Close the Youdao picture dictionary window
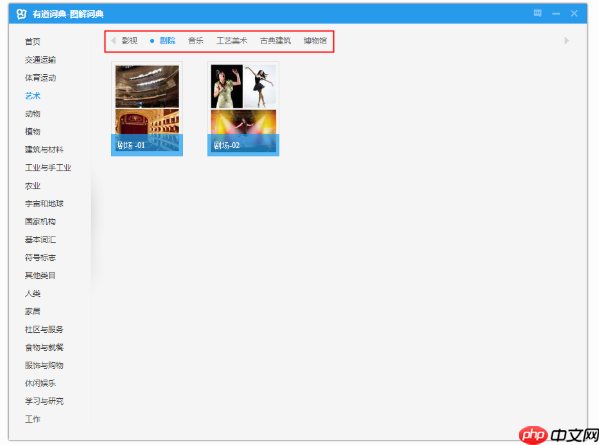Image resolution: width=600 pixels, height=445 pixels. (574, 13)
